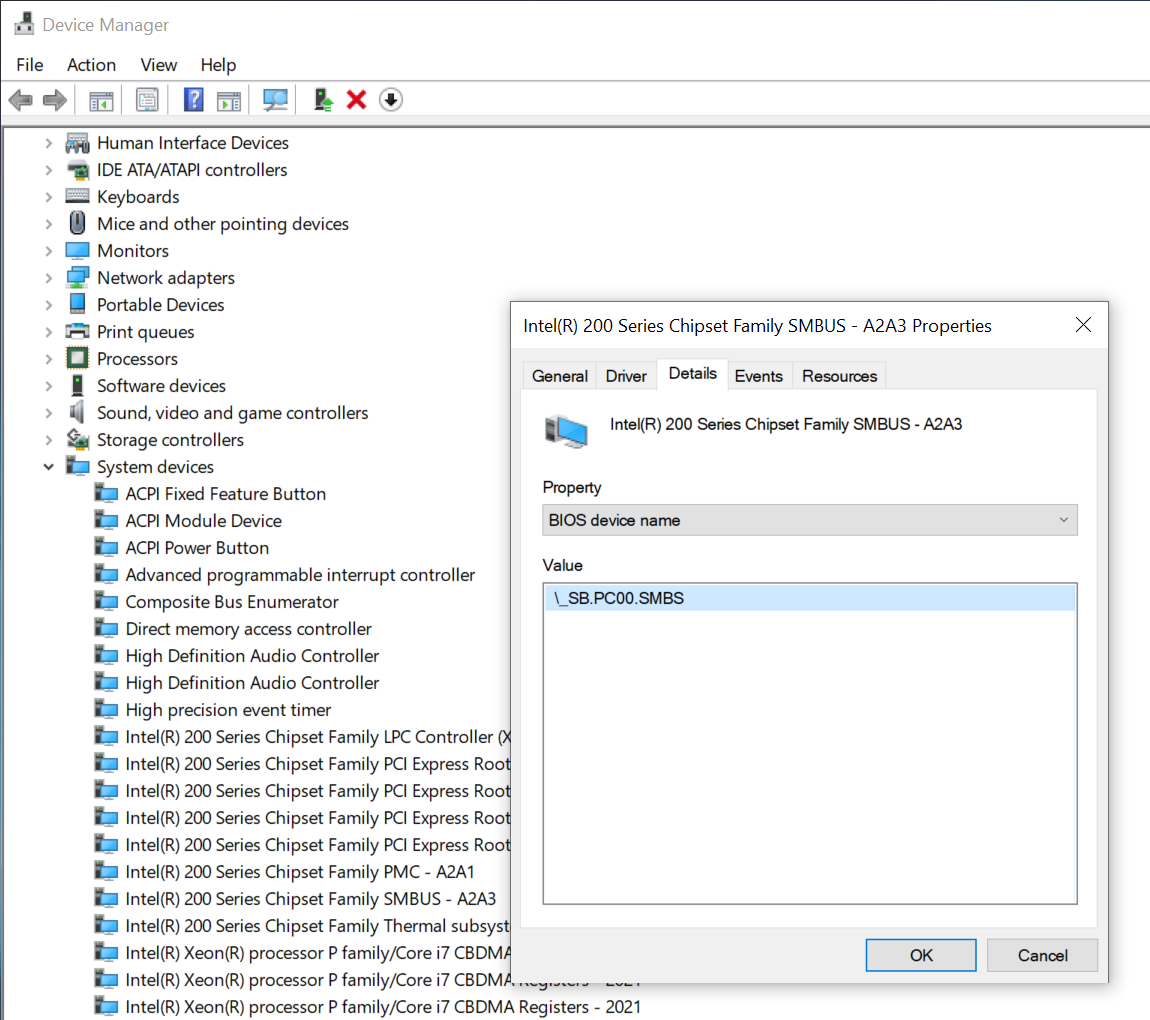This screenshot has width=1150, height=1020.
Task: Click the OK button
Action: [921, 955]
